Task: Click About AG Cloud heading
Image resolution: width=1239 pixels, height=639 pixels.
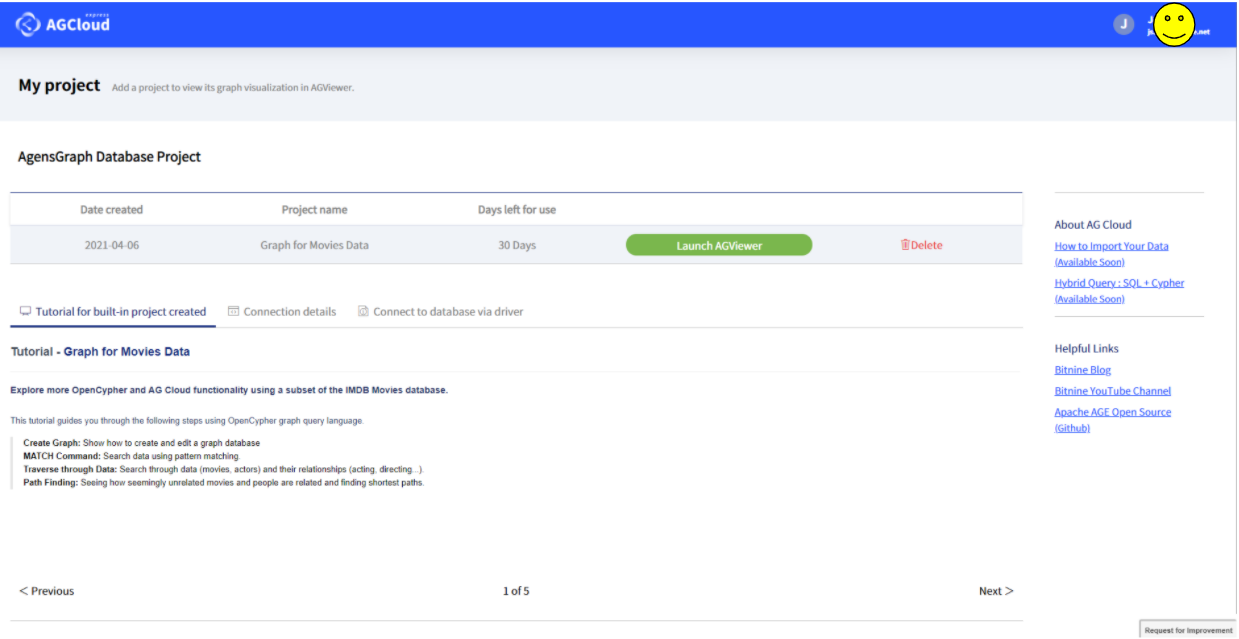Action: (1093, 225)
